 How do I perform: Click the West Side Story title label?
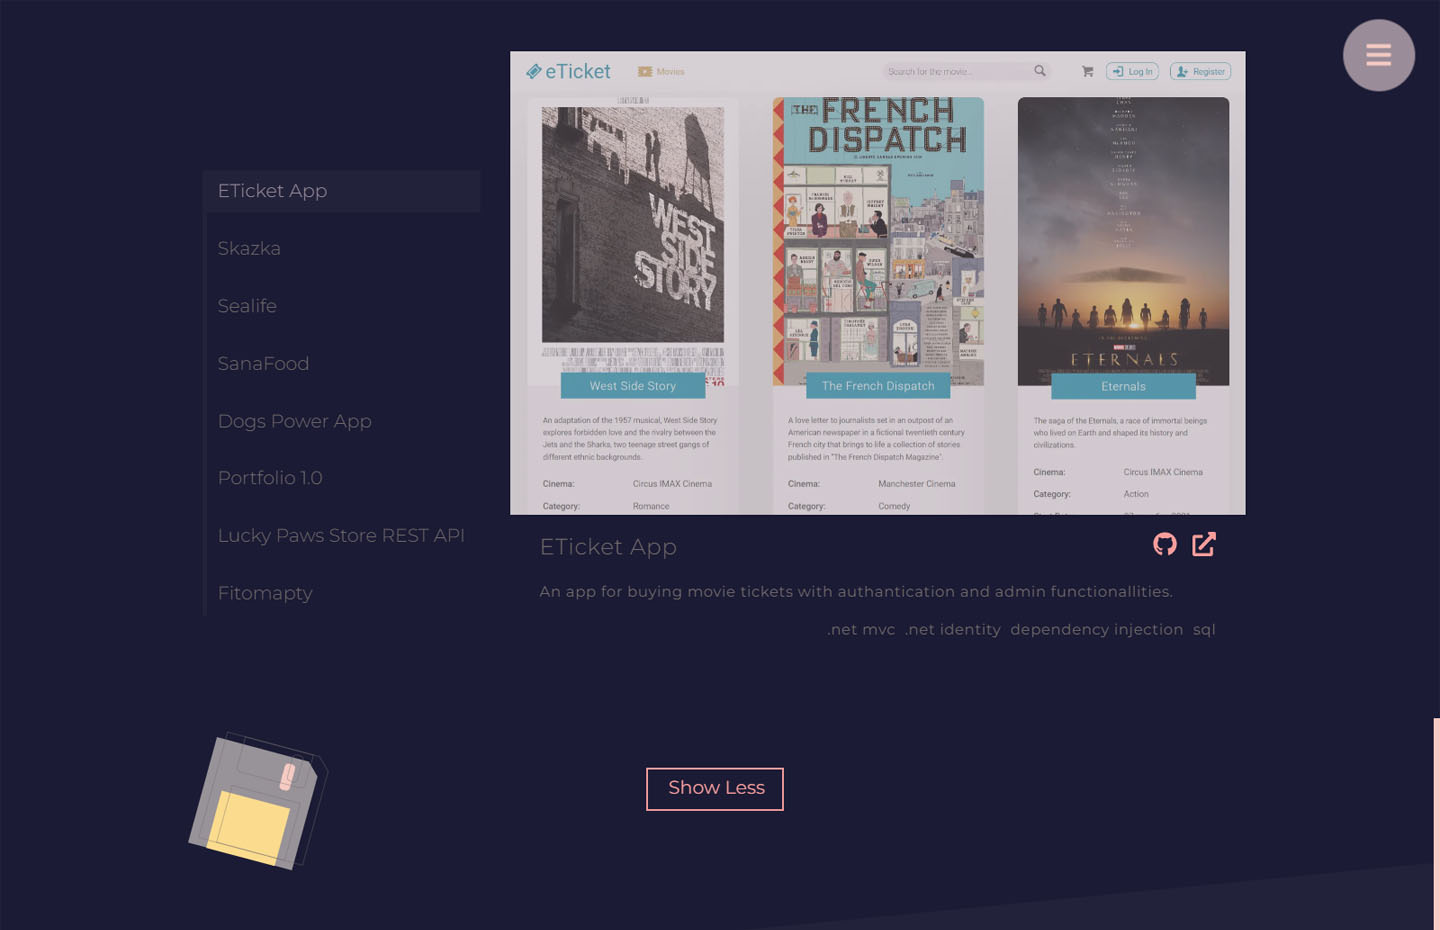pos(633,386)
